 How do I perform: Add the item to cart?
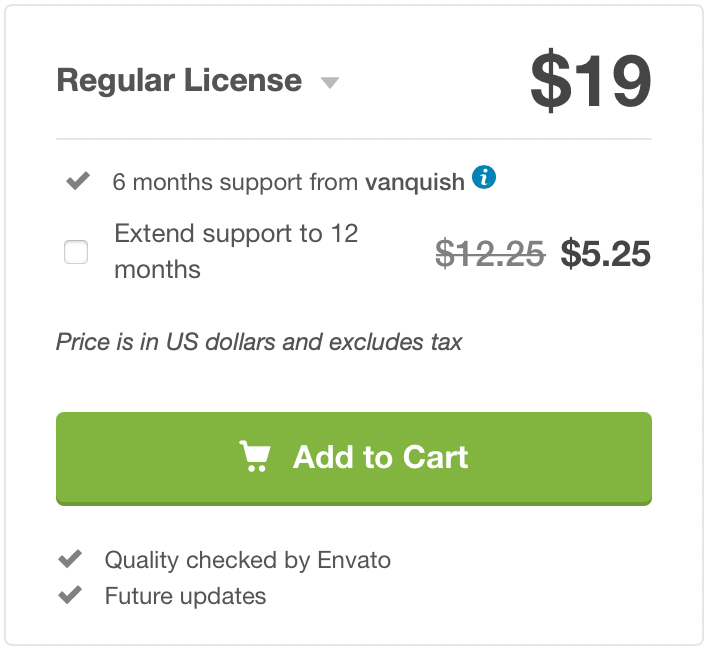354,459
